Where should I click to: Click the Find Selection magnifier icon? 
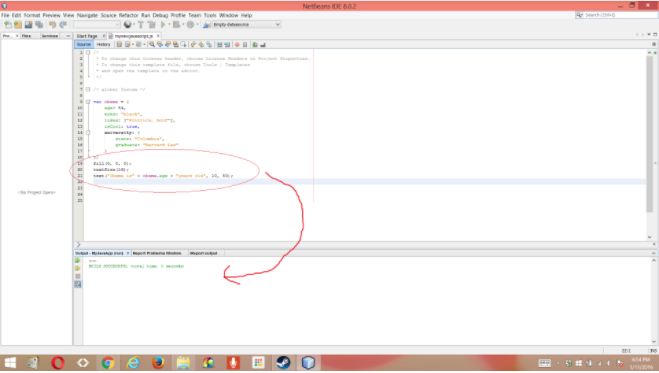152,45
